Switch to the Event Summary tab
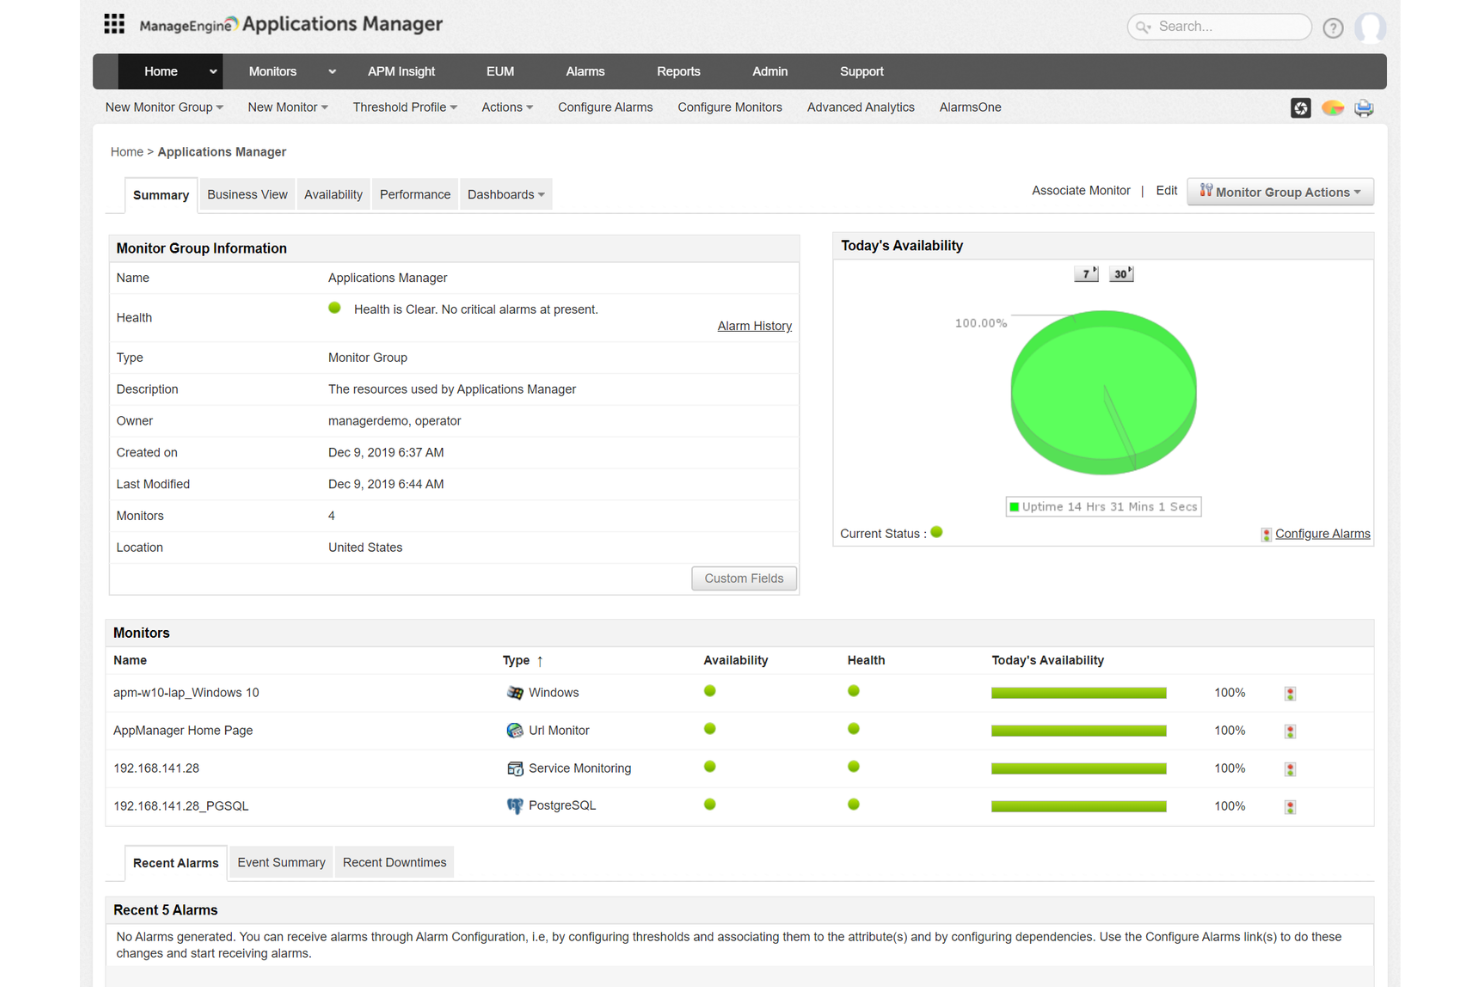This screenshot has width=1480, height=987. coord(281,862)
